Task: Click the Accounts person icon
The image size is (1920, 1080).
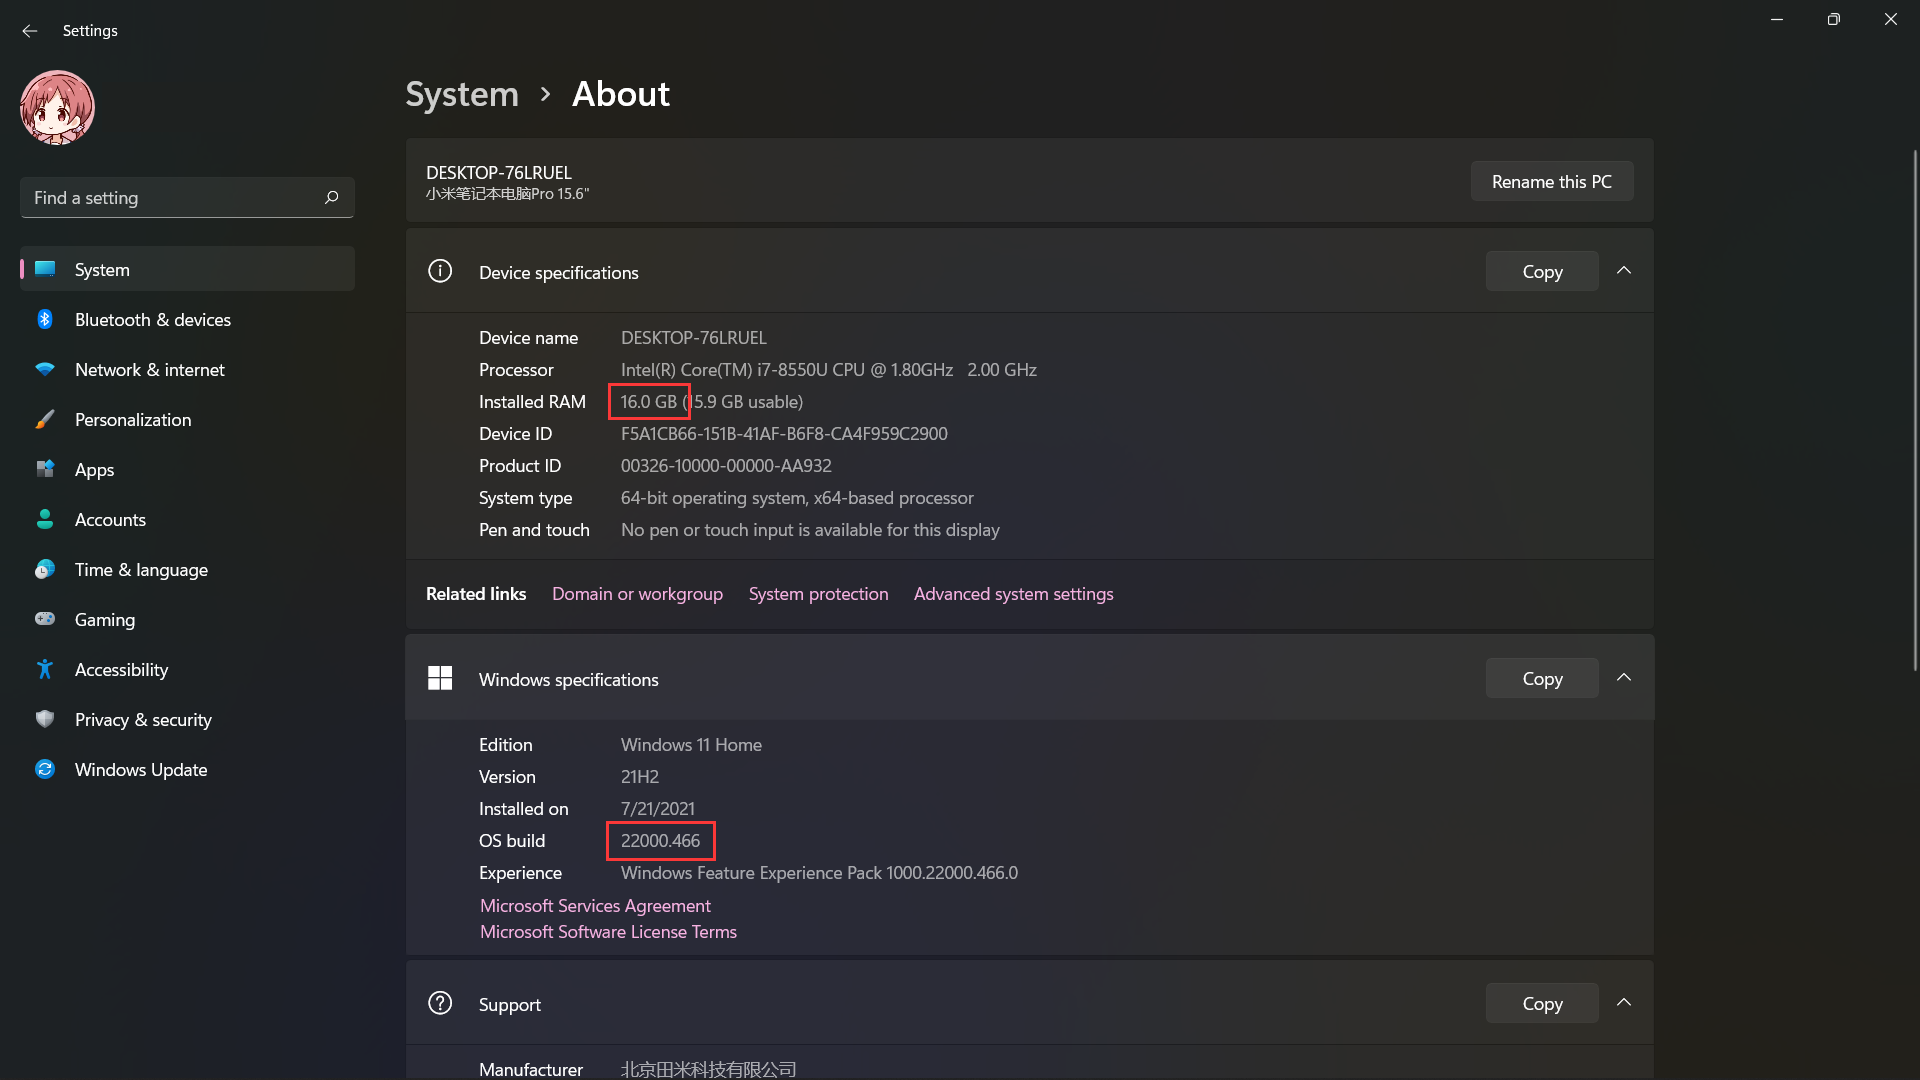Action: pyautogui.click(x=45, y=519)
